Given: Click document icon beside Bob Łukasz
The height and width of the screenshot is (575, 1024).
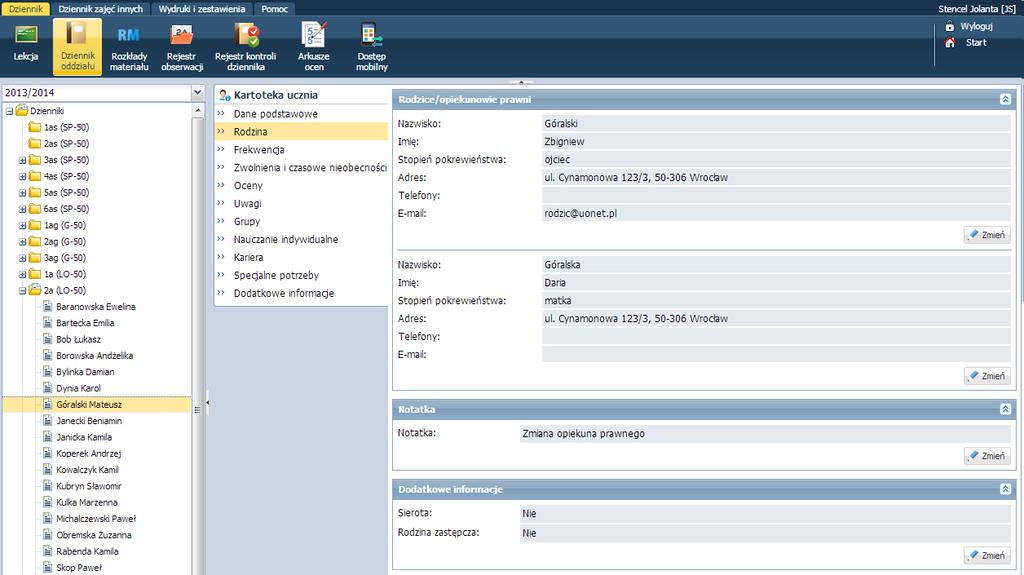Looking at the screenshot, I should [48, 338].
